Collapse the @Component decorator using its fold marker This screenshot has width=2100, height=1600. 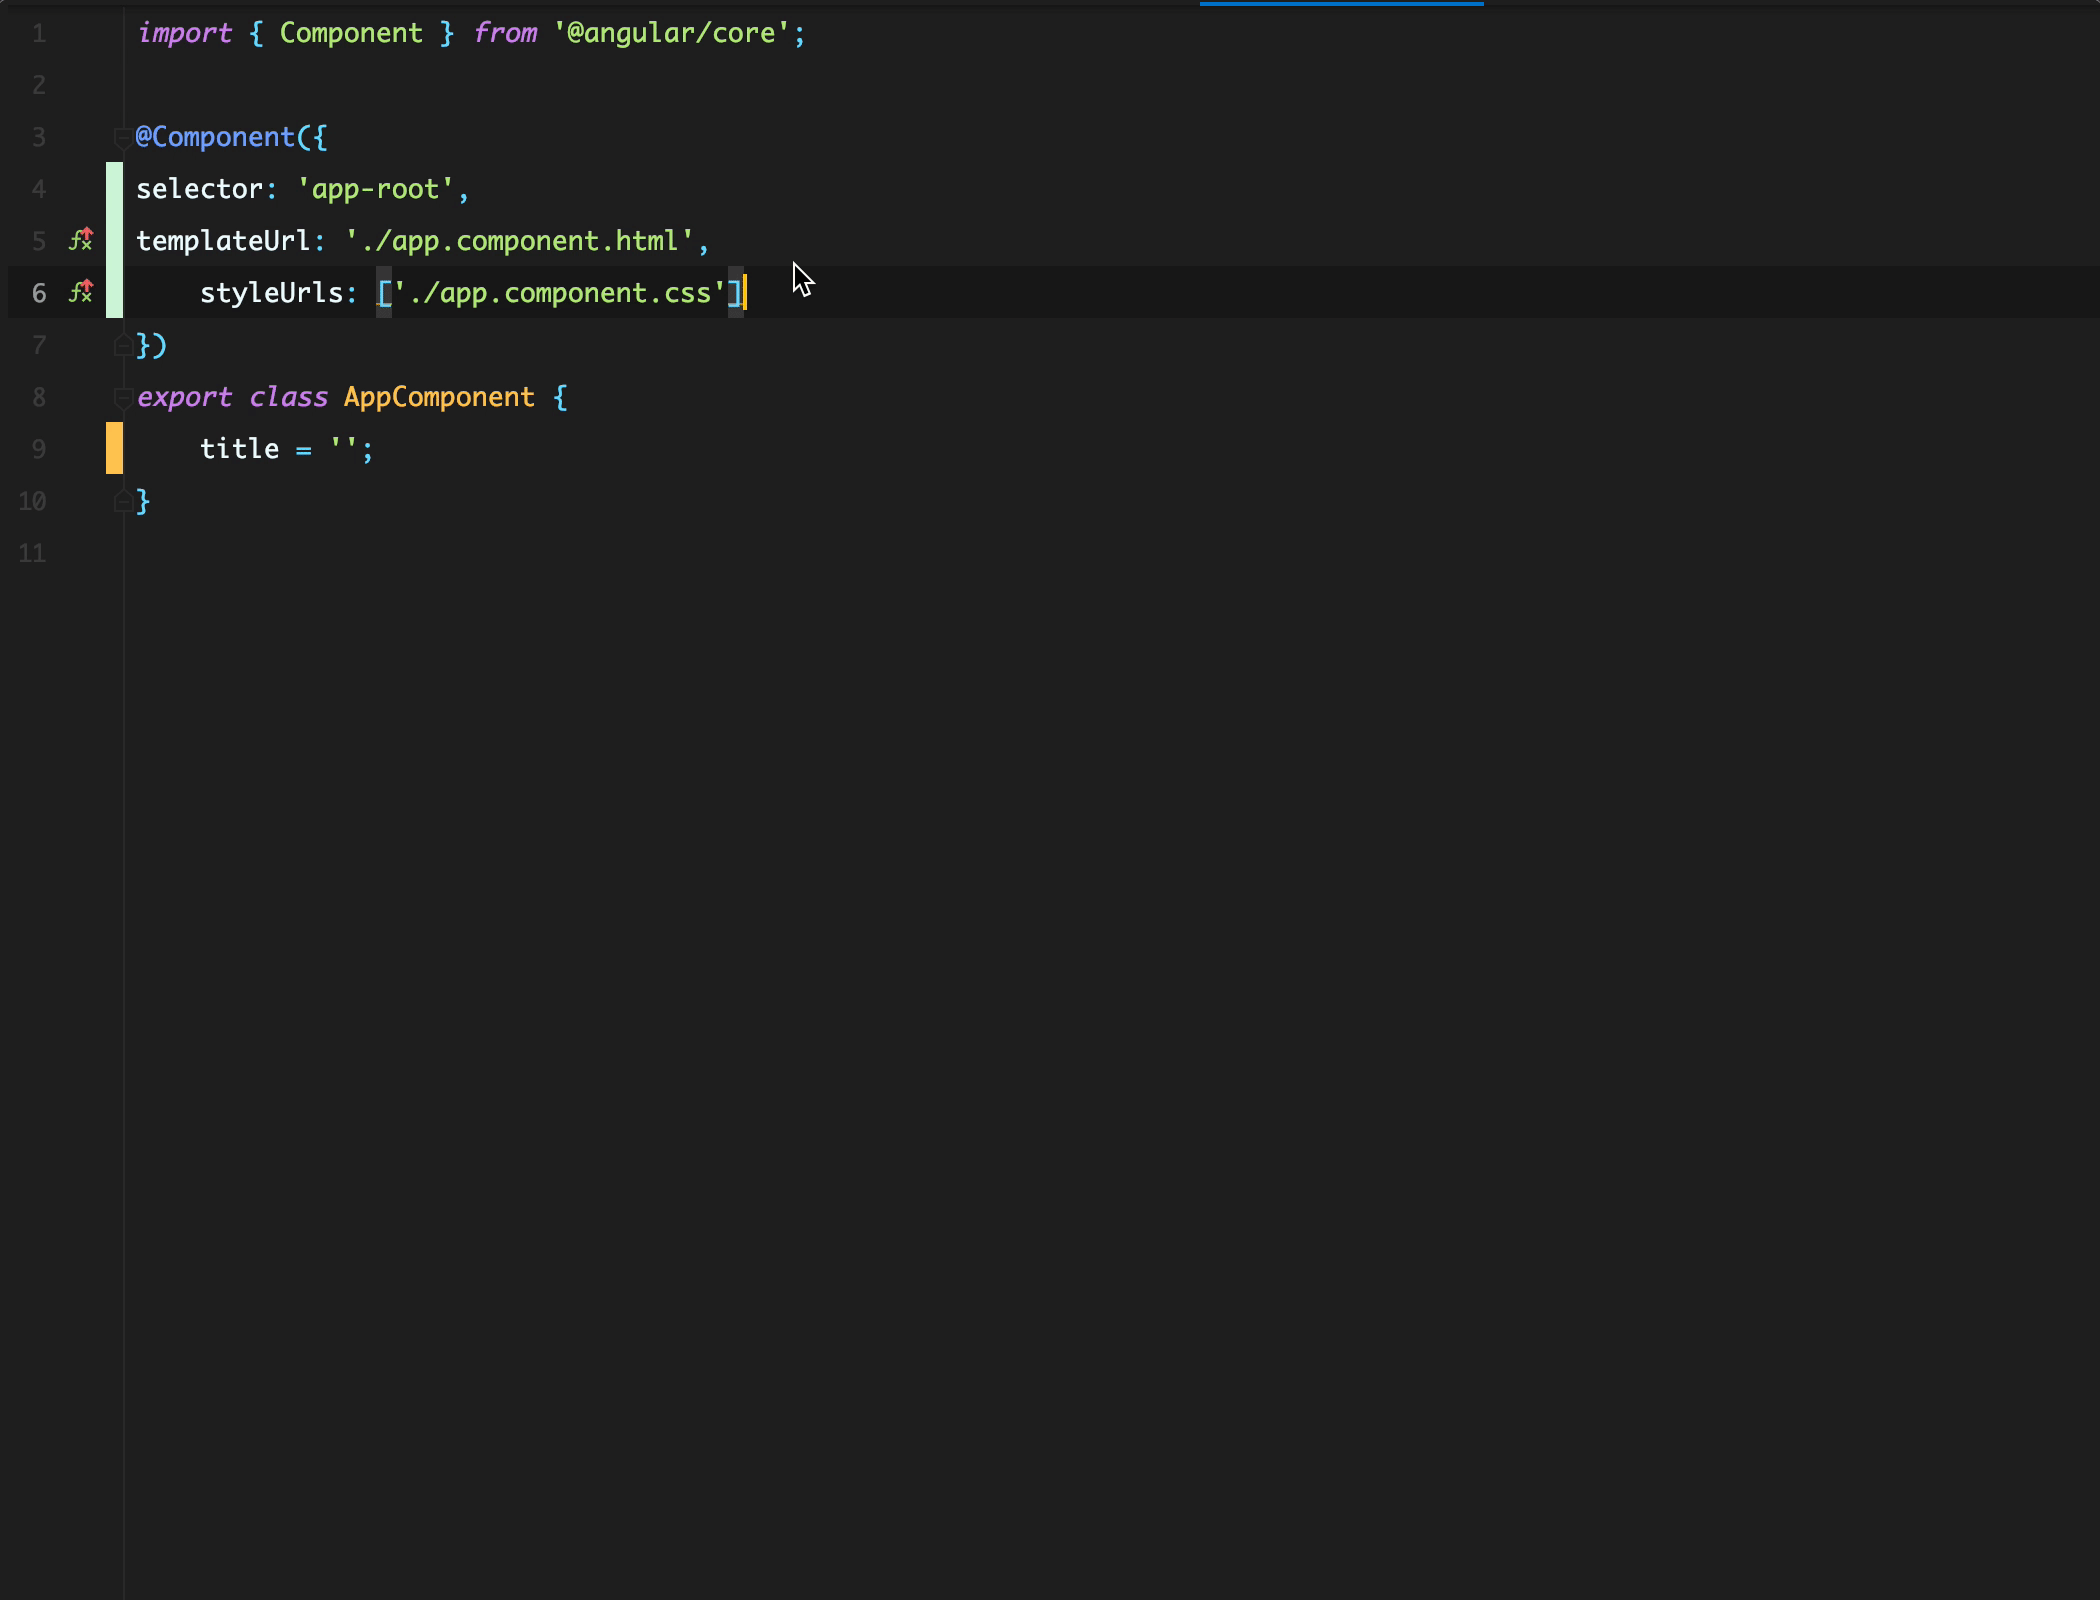(x=123, y=137)
